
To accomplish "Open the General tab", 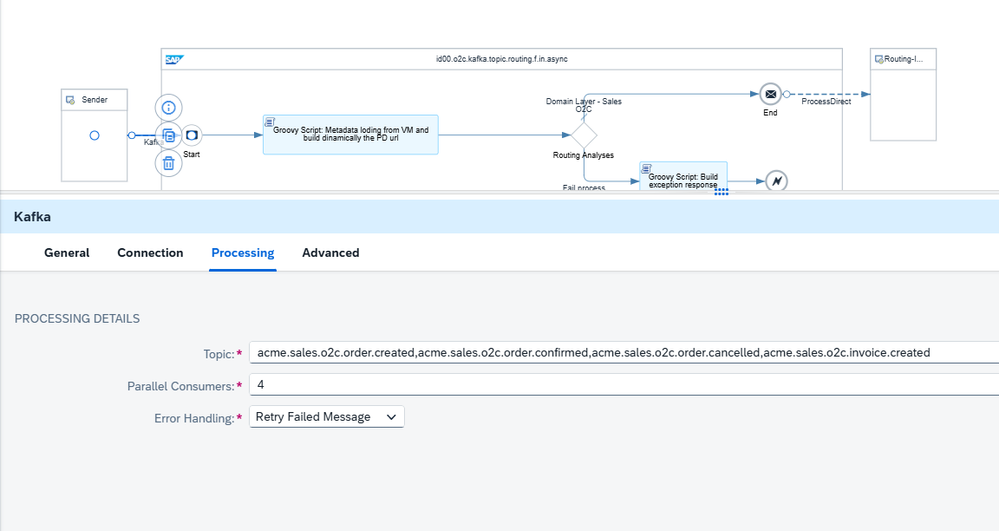I will point(67,253).
